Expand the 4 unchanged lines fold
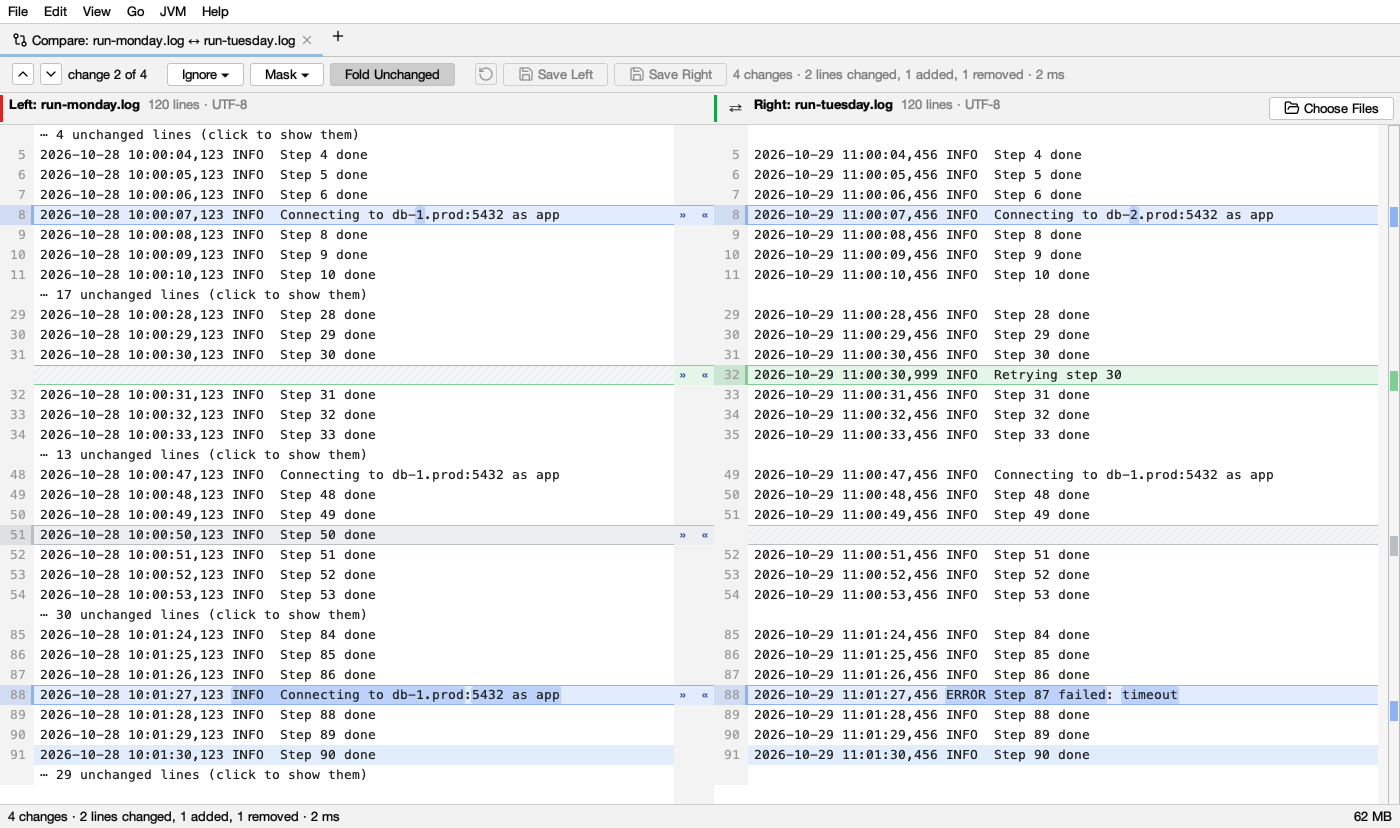This screenshot has width=1400, height=828. 199,135
